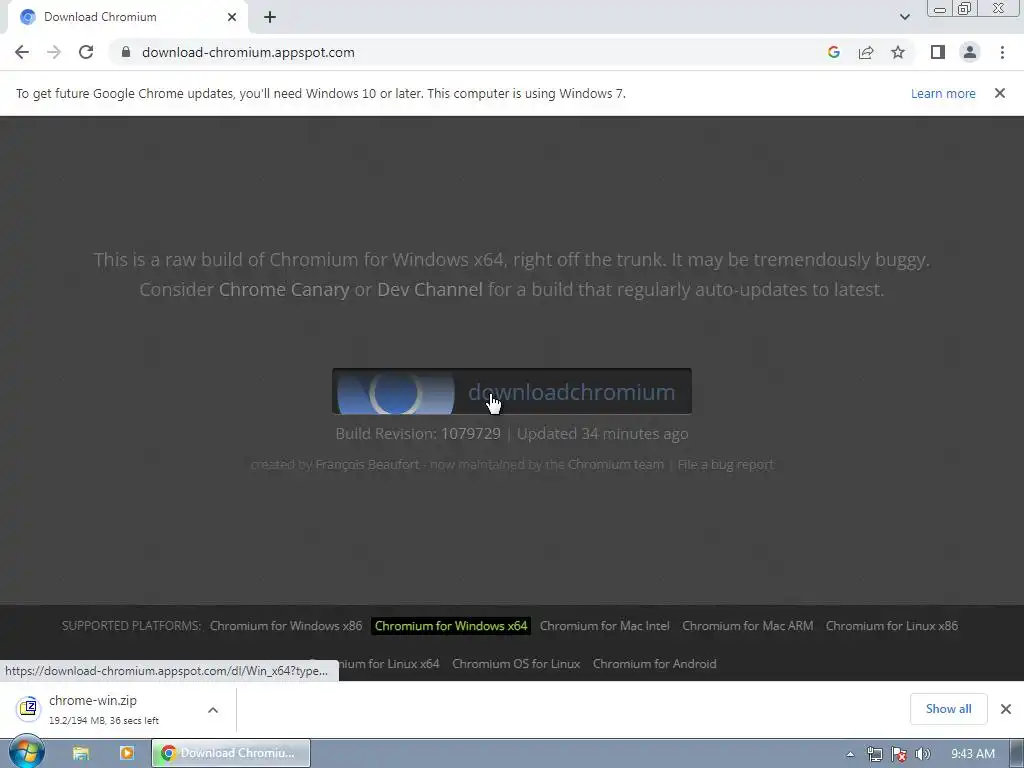Open the Learn more link in infobar
1024x768 pixels.
tap(943, 93)
